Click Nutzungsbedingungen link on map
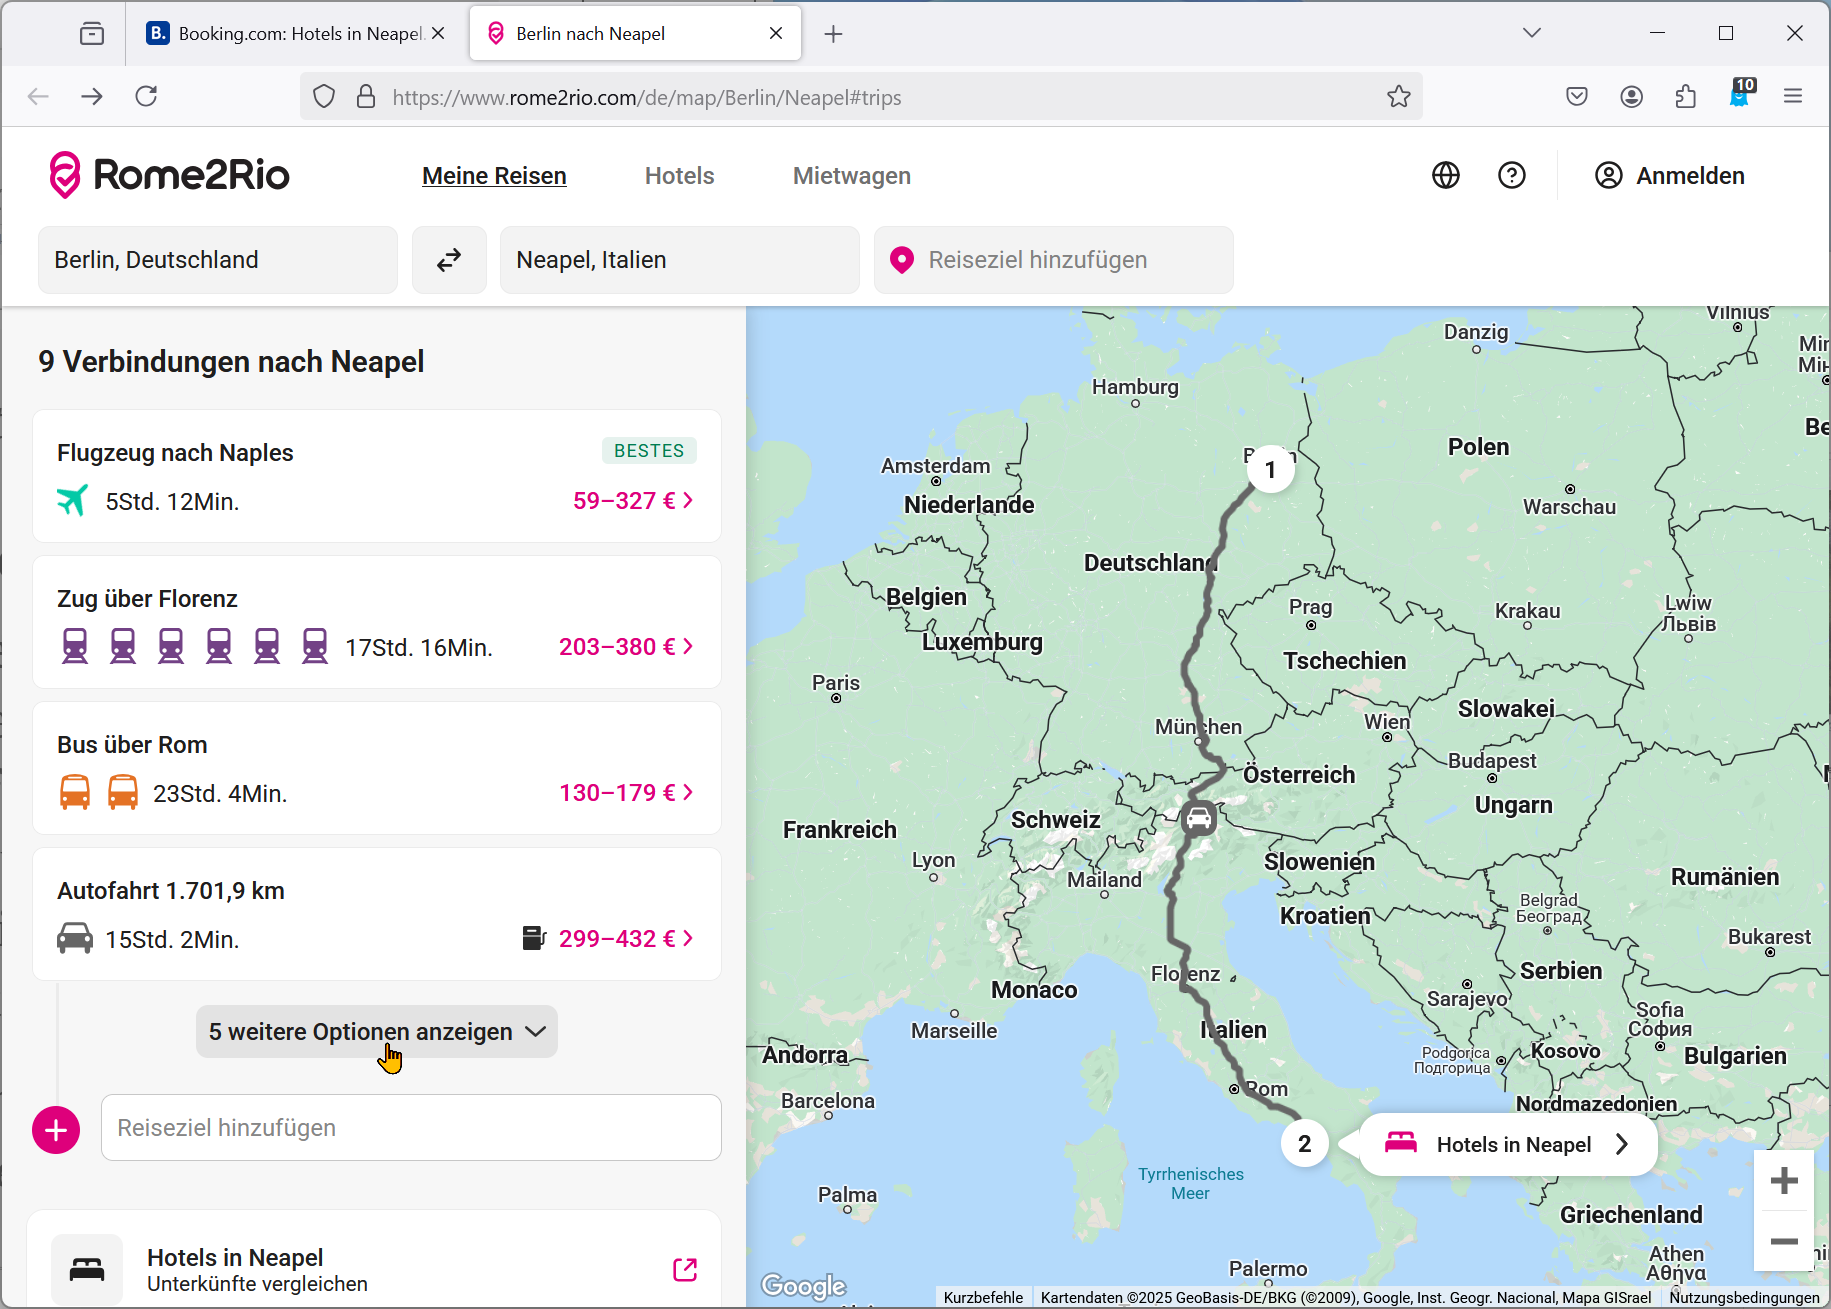1831x1309 pixels. pos(1745,1297)
